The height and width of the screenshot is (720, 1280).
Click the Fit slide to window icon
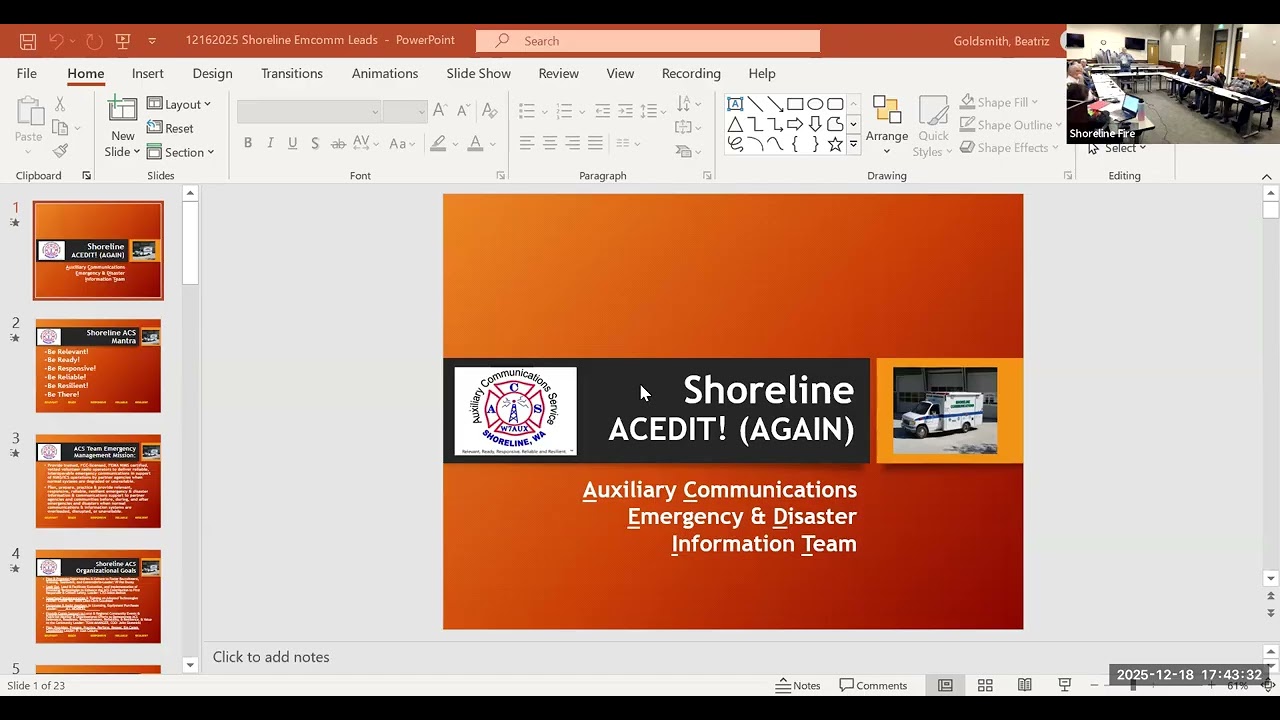tap(1268, 685)
